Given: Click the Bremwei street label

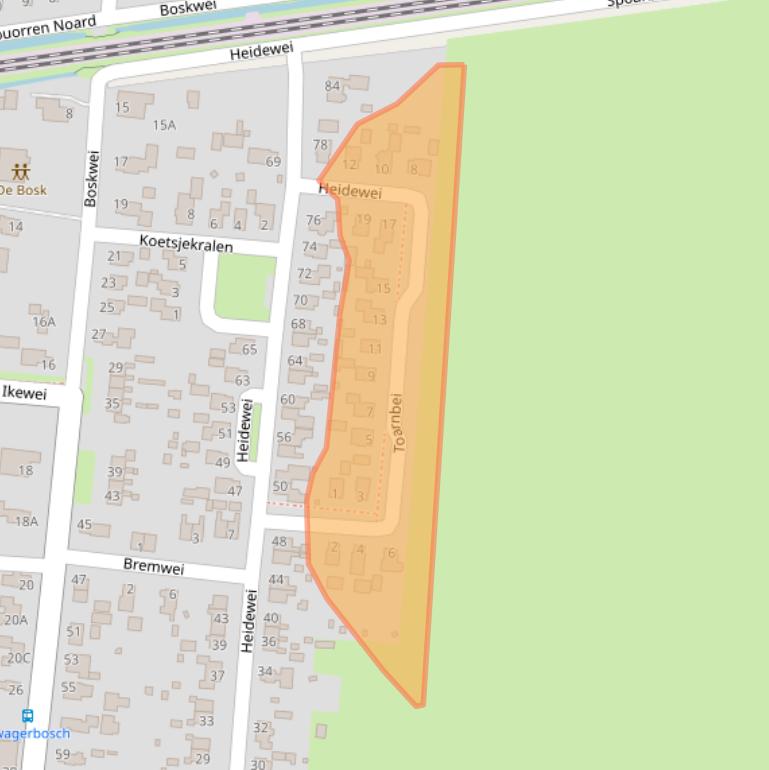Looking at the screenshot, I should click(x=153, y=566).
